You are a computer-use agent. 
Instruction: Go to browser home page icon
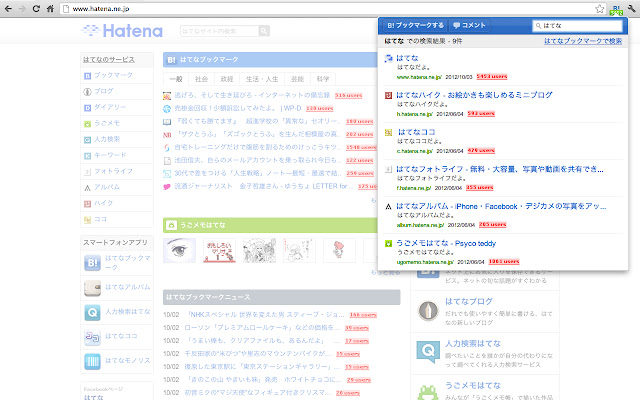50,9
